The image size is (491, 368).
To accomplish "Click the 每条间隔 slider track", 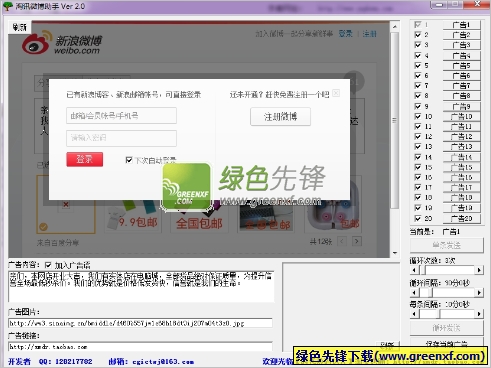I will pos(447,314).
